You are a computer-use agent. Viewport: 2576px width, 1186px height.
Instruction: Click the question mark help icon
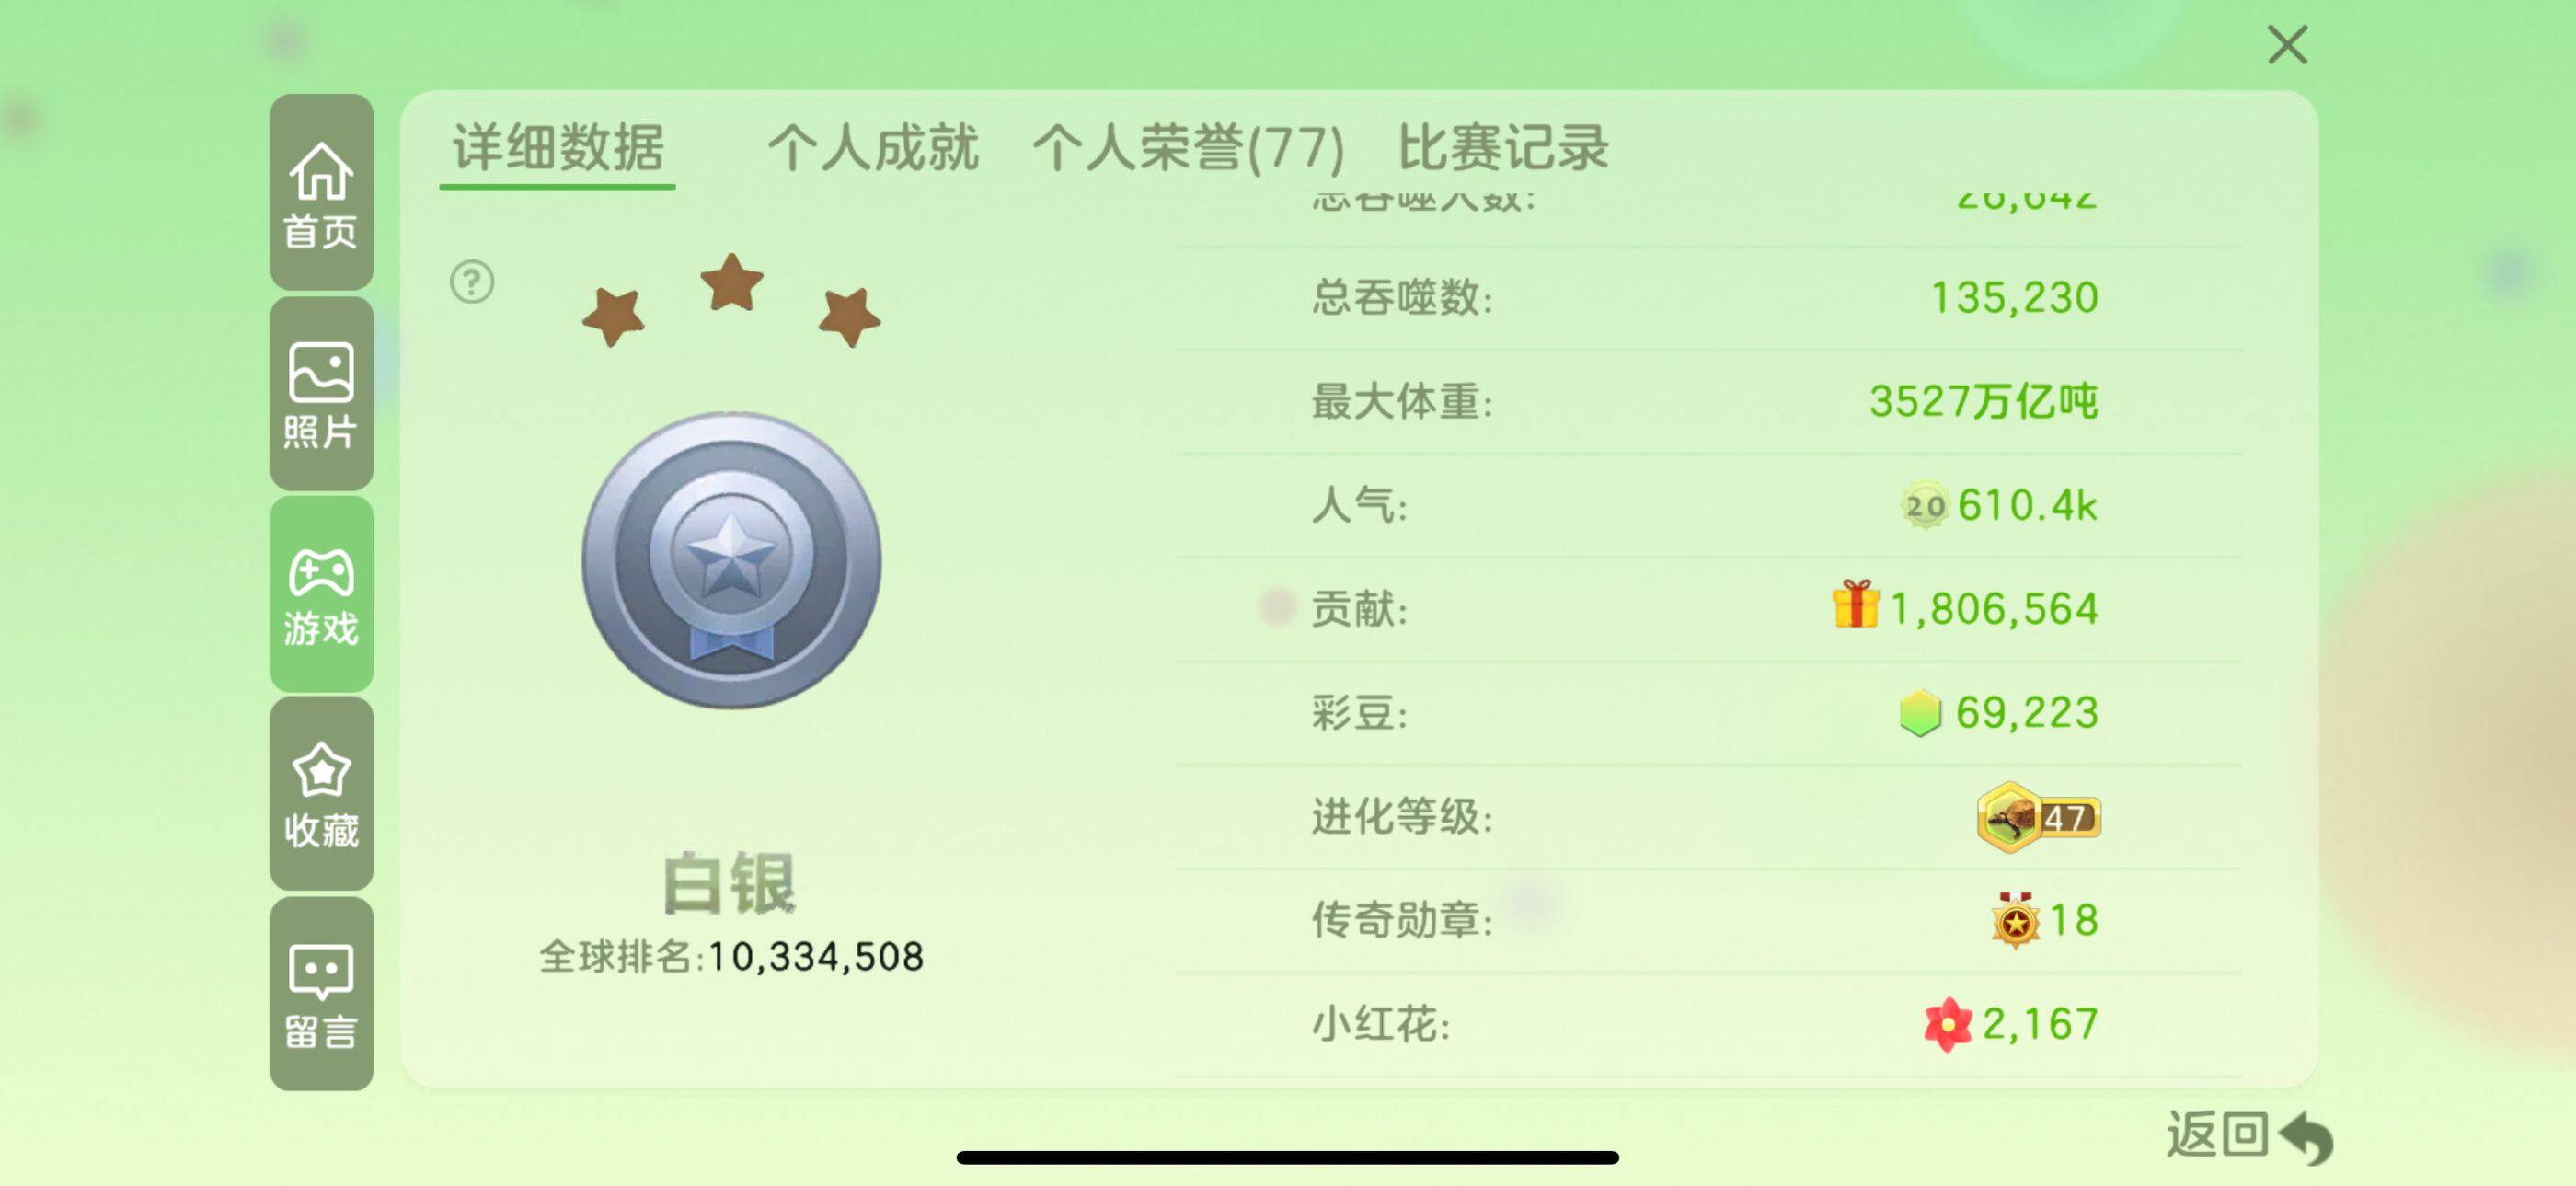[x=472, y=282]
